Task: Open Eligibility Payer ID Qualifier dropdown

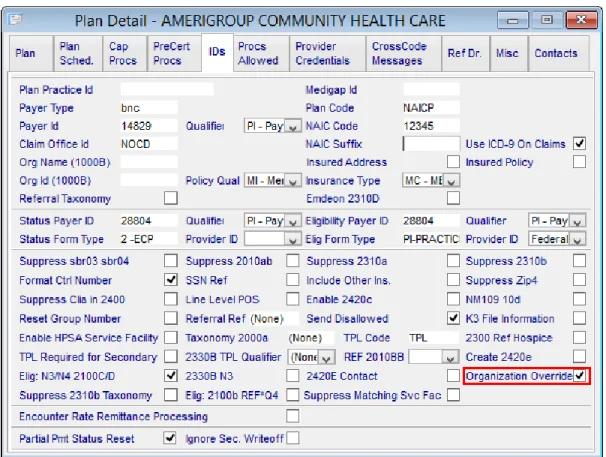Action: click(557, 221)
